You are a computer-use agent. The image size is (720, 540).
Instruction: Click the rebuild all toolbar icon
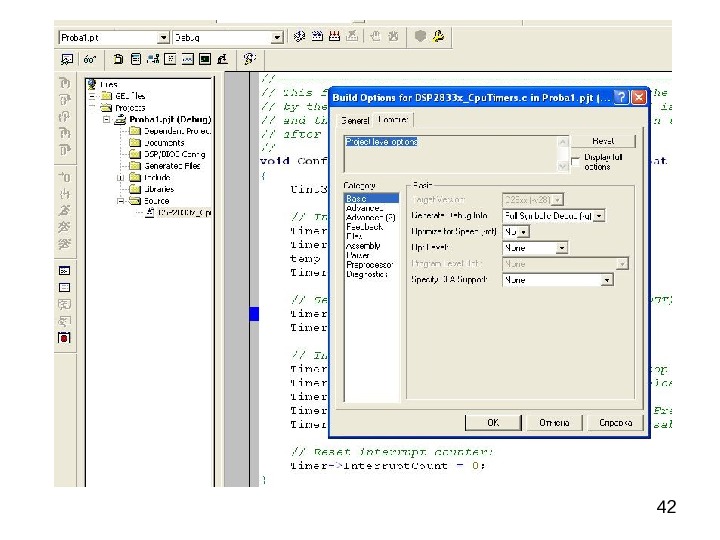point(335,37)
